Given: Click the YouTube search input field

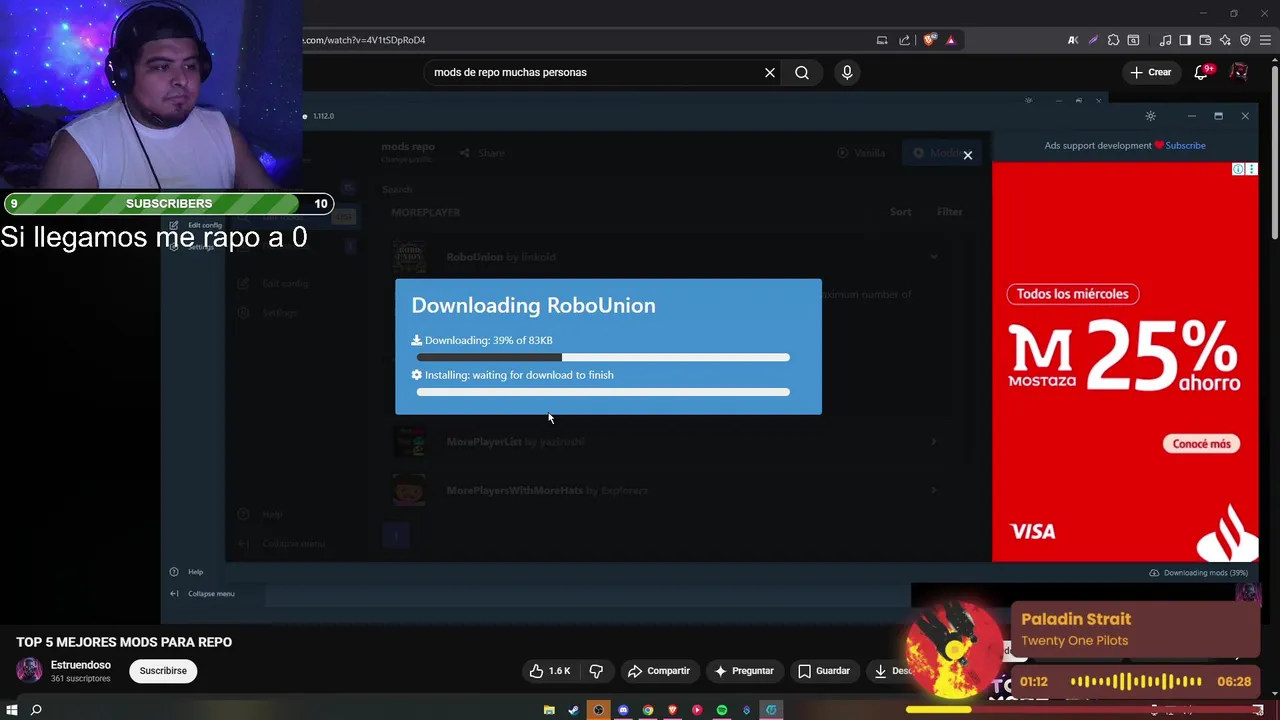Looking at the screenshot, I should pyautogui.click(x=595, y=72).
